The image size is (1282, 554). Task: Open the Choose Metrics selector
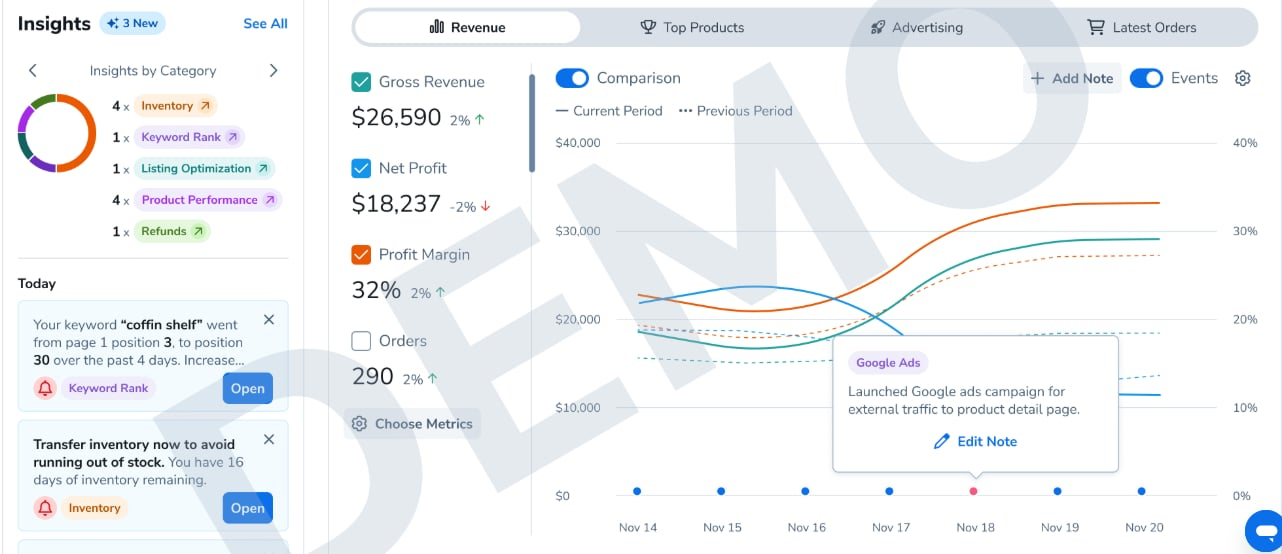tap(413, 424)
